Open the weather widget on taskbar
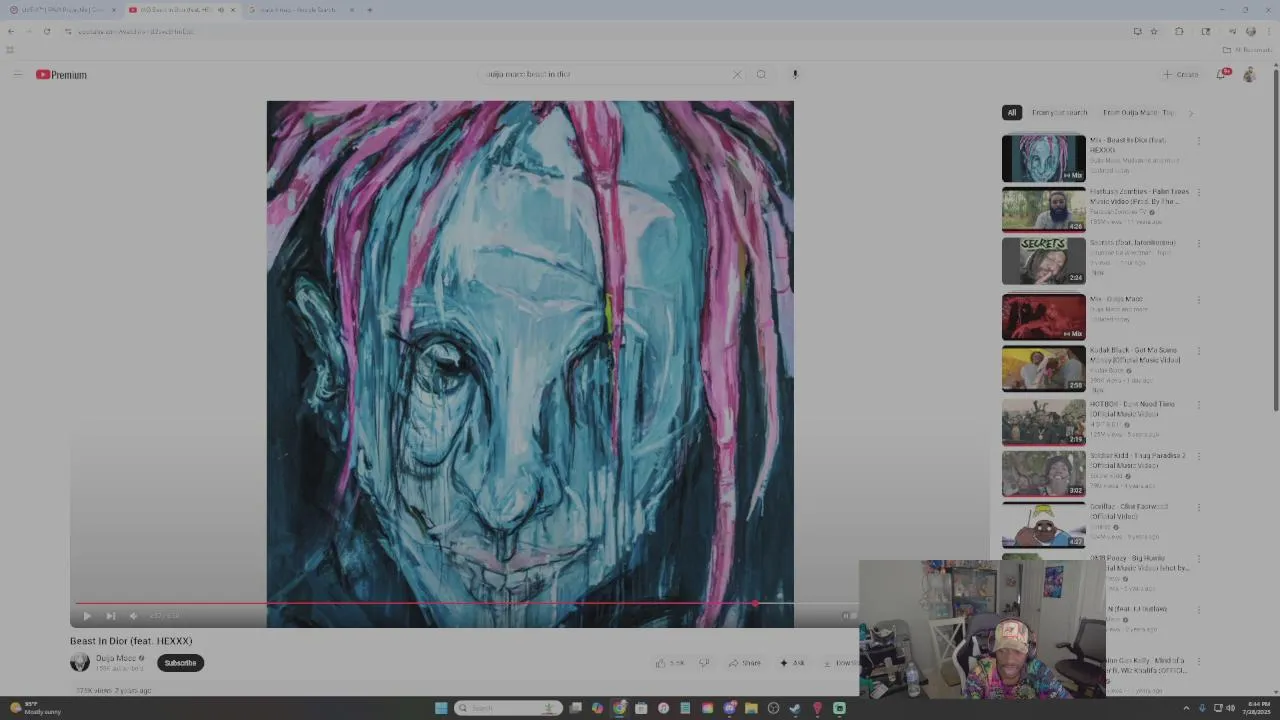The width and height of the screenshot is (1280, 720). click(36, 708)
